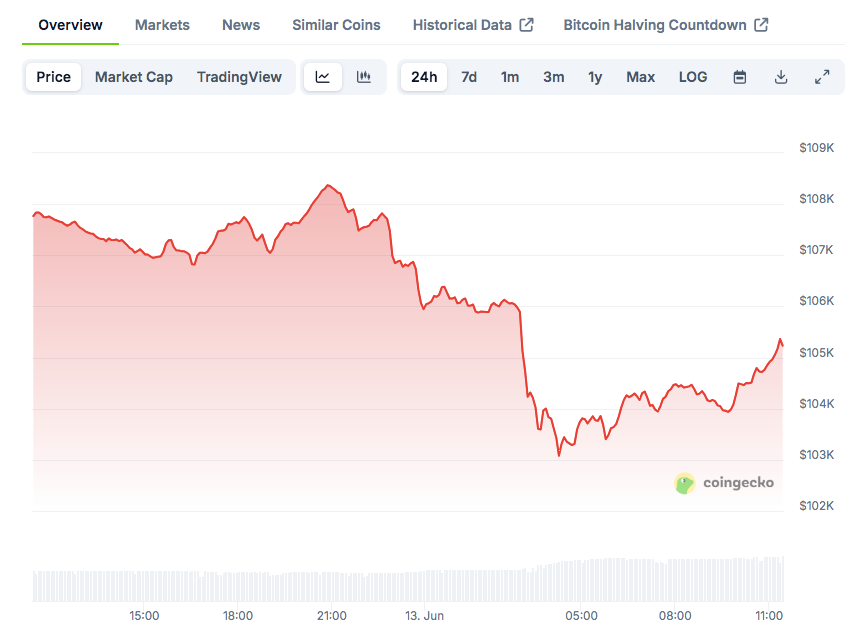The width and height of the screenshot is (860, 631).
Task: Select the 7d time range
Action: point(469,77)
